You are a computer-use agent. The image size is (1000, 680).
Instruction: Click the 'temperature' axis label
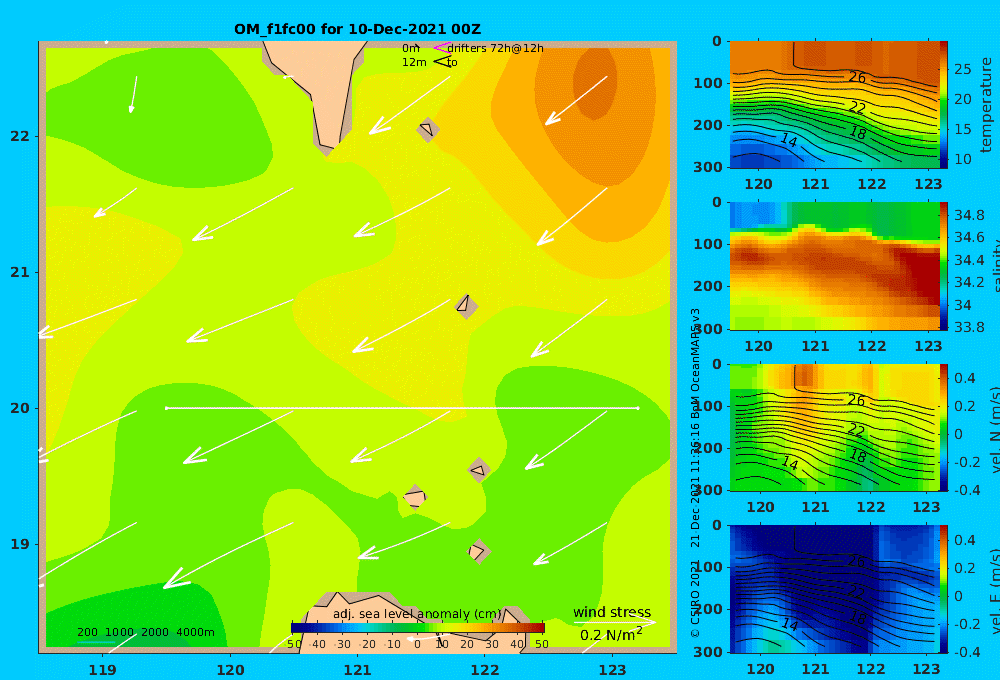click(x=986, y=105)
